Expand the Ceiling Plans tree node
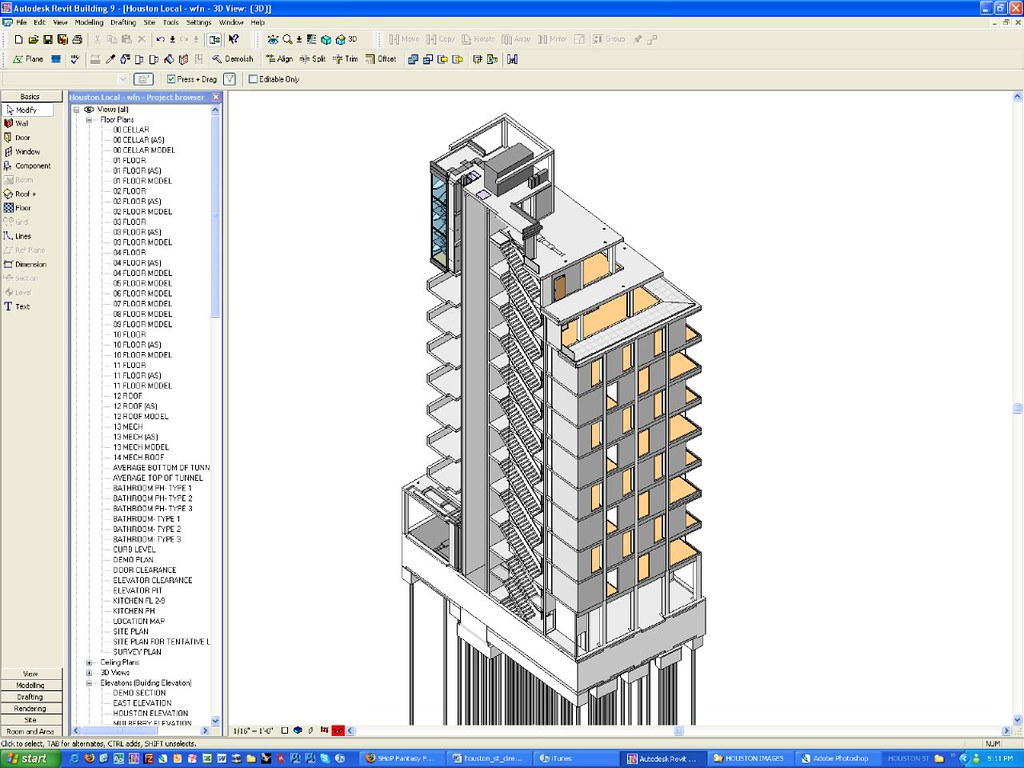This screenshot has height=768, width=1024. (x=89, y=662)
